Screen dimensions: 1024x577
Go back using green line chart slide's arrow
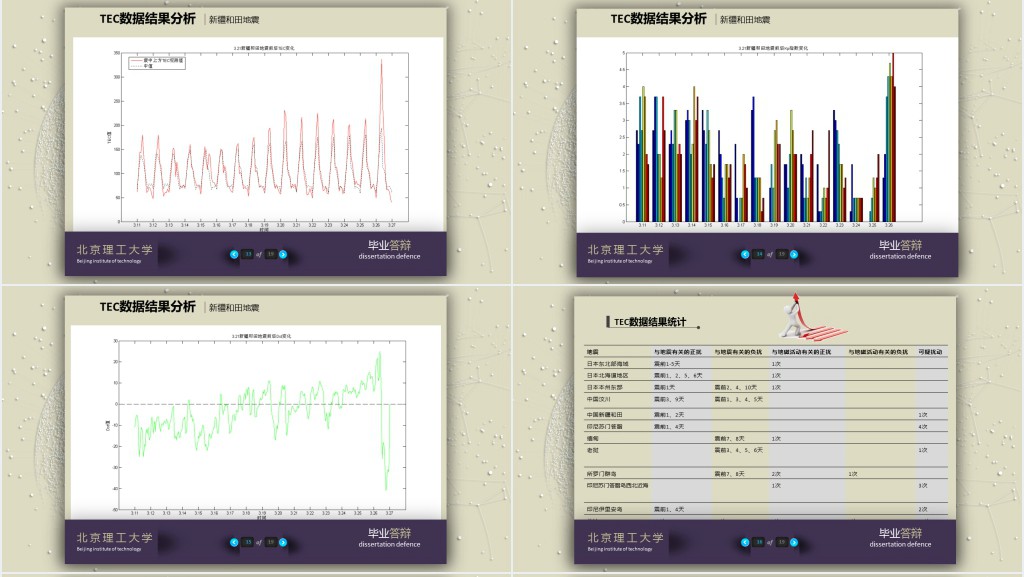pyautogui.click(x=235, y=542)
